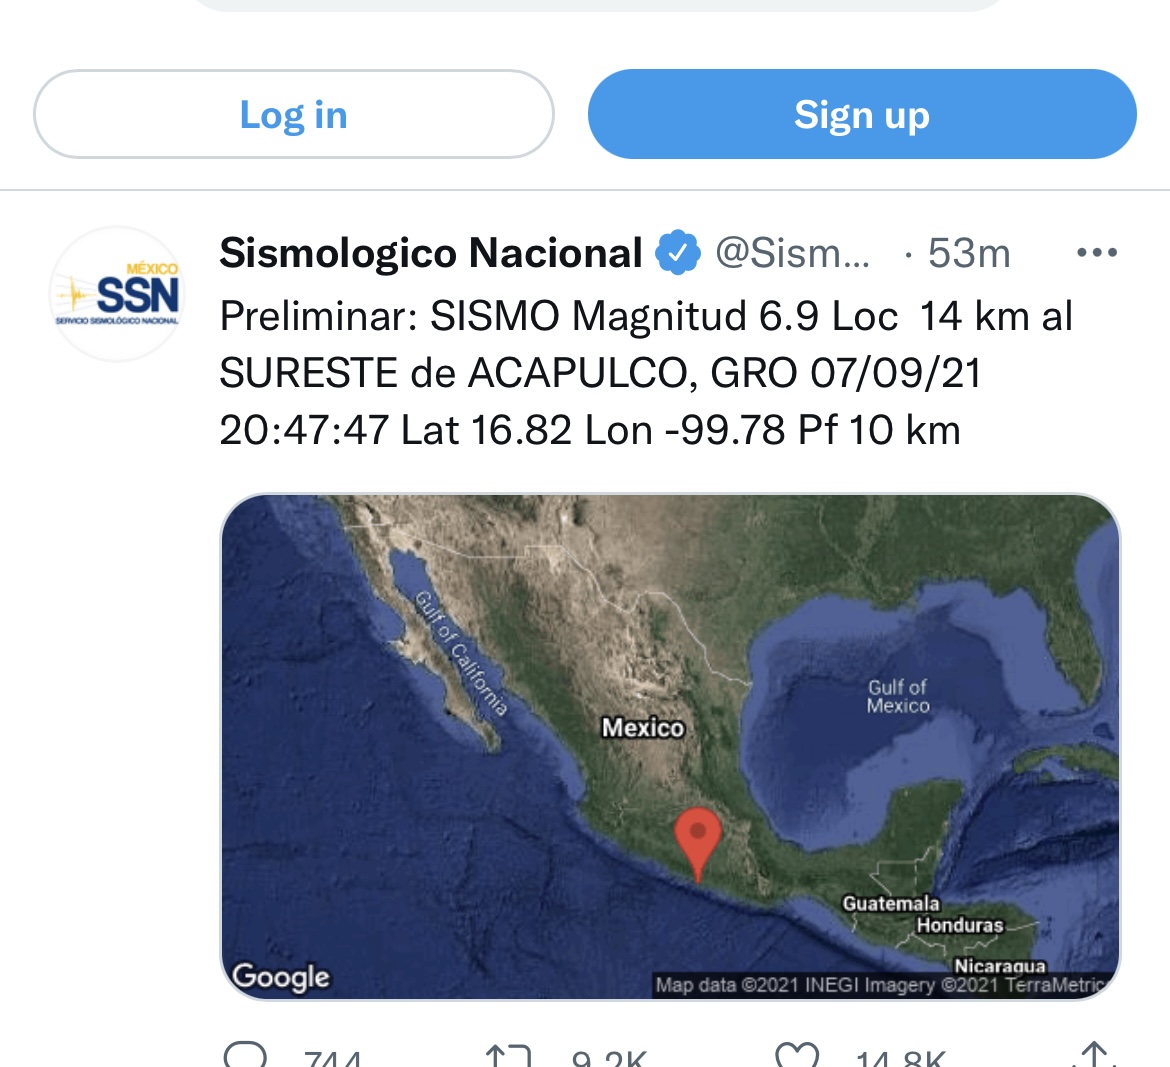
Task: Click the Log in button
Action: pos(293,114)
